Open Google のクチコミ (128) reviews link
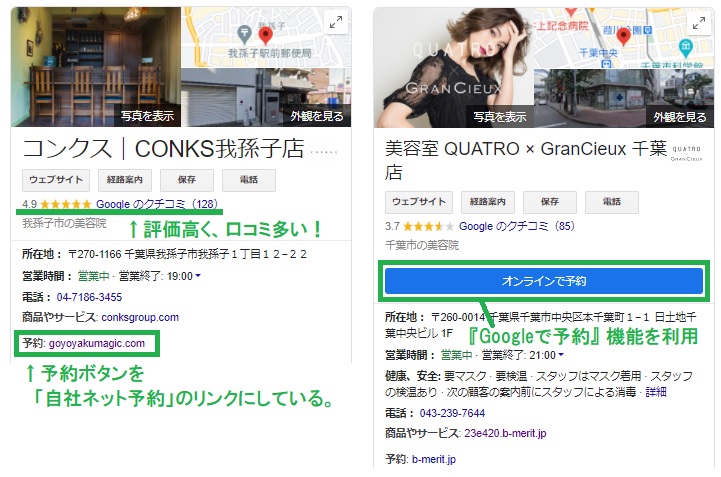 (x=157, y=204)
